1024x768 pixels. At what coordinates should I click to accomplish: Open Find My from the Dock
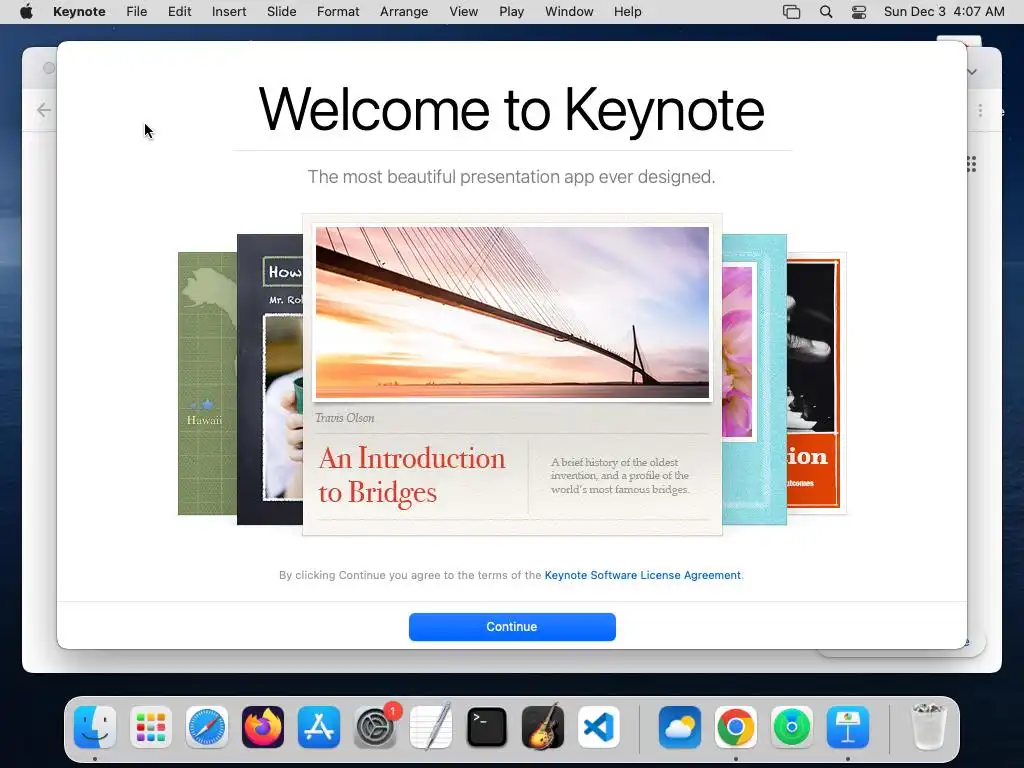792,727
